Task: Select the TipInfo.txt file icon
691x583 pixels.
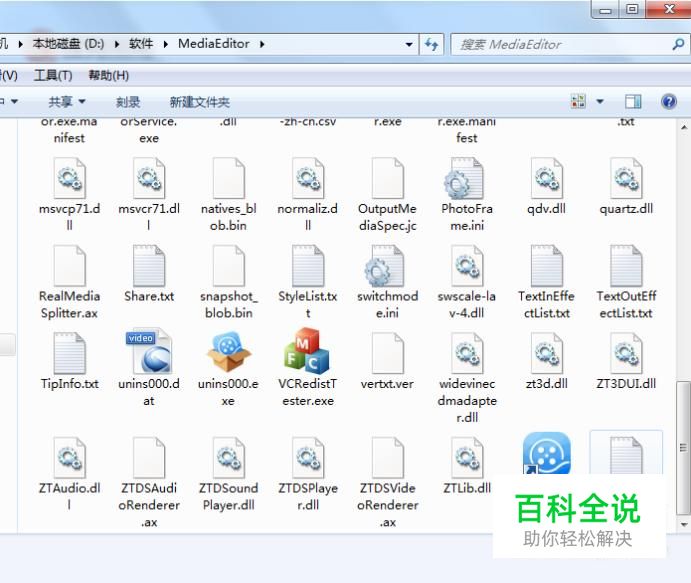Action: click(x=70, y=353)
